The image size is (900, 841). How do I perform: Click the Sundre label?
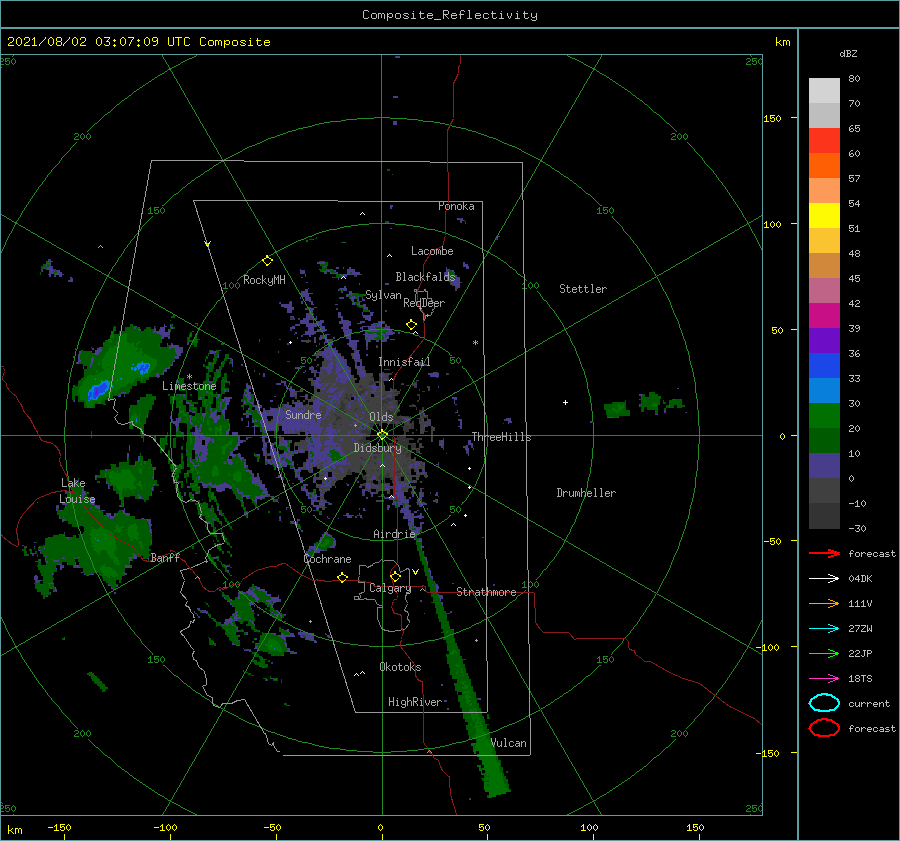click(x=303, y=414)
